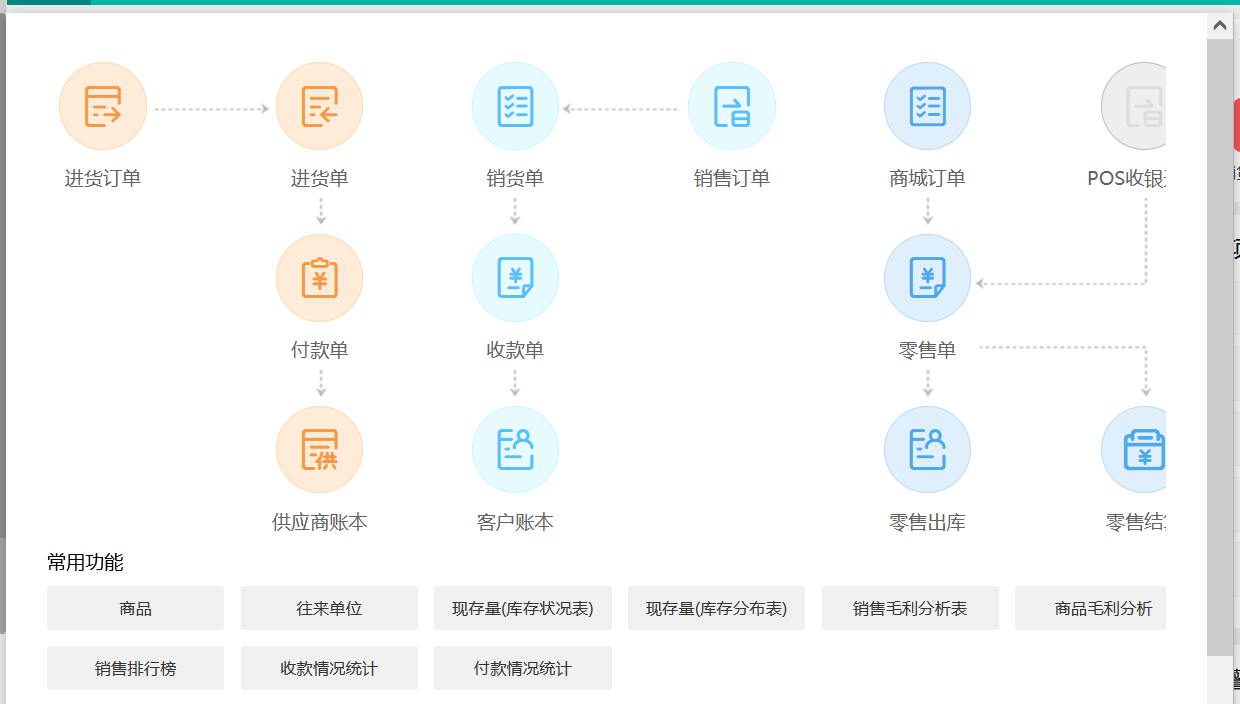The height and width of the screenshot is (704, 1240).
Task: Open the 销售毛利分析表 report
Action: click(910, 608)
